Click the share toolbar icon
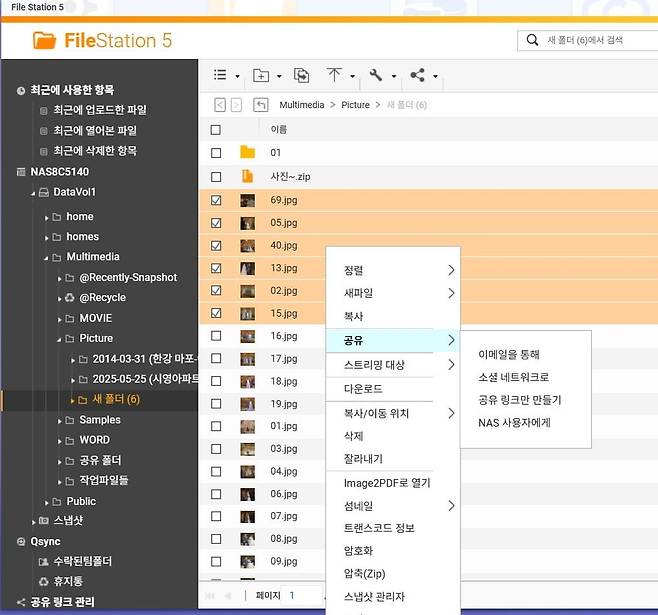 coord(417,75)
